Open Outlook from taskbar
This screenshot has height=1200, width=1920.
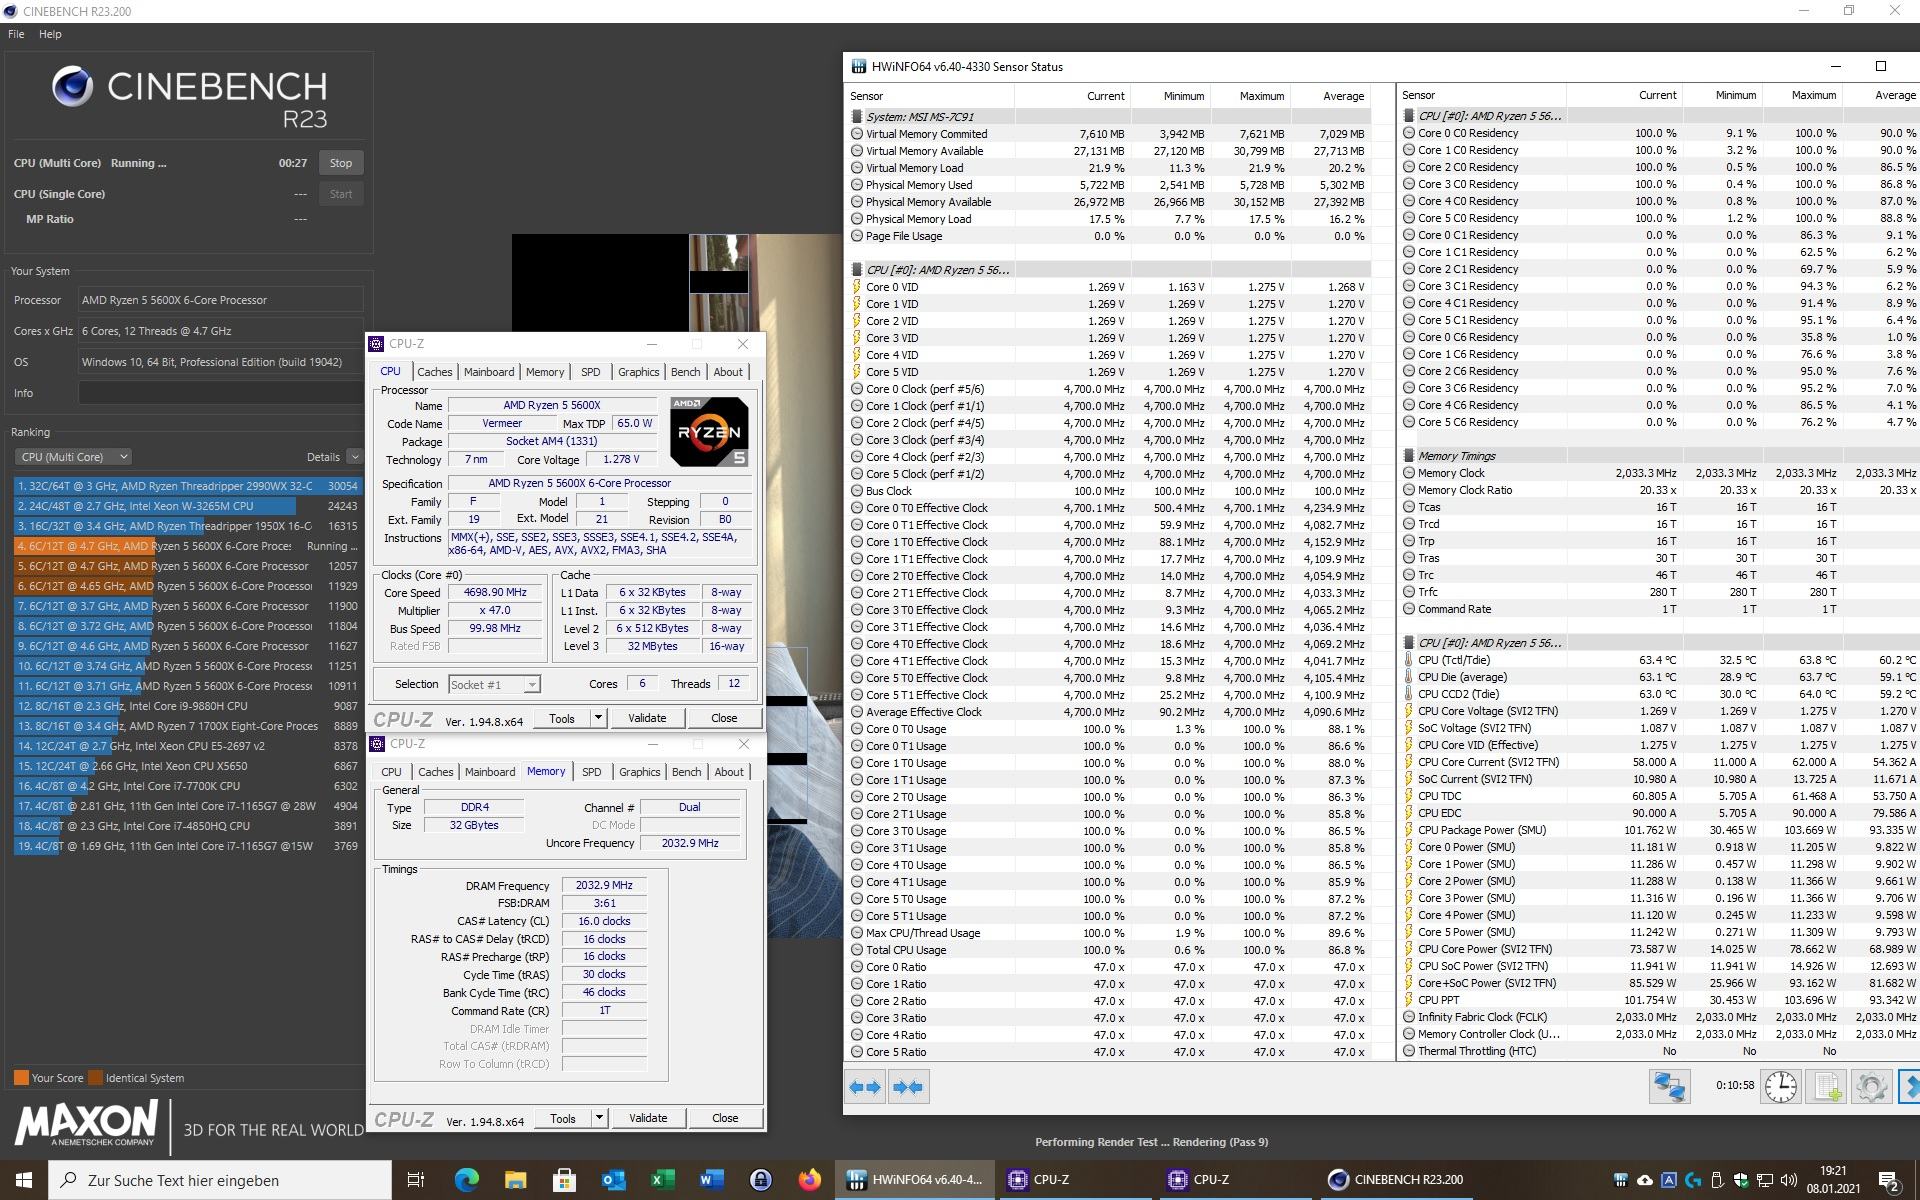click(x=613, y=1180)
